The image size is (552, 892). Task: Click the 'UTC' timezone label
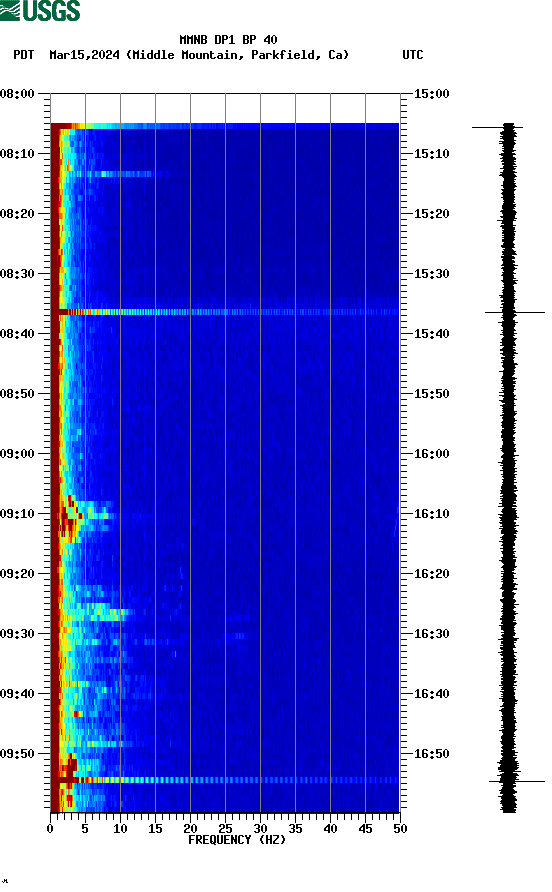(x=413, y=55)
